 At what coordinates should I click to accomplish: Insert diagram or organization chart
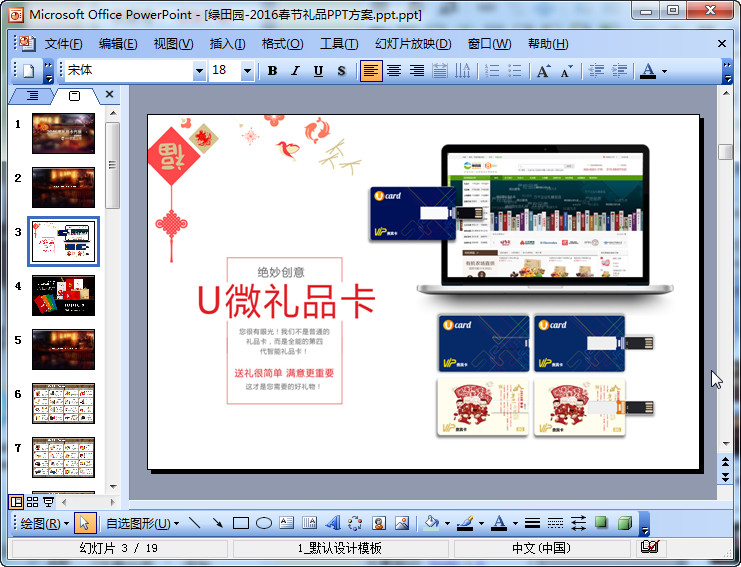355,523
